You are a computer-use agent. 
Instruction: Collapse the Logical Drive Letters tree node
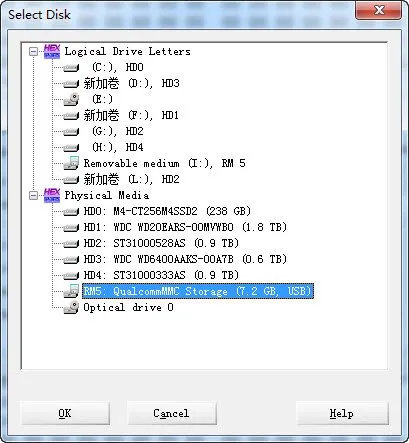click(x=33, y=52)
